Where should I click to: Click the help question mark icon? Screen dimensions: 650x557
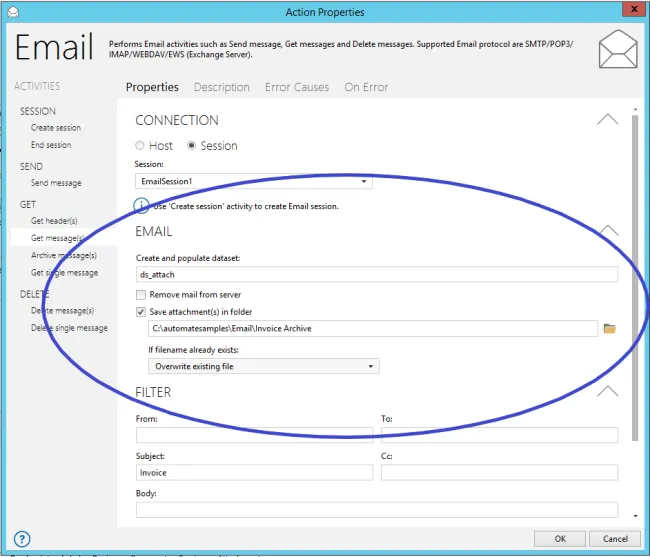(x=22, y=539)
